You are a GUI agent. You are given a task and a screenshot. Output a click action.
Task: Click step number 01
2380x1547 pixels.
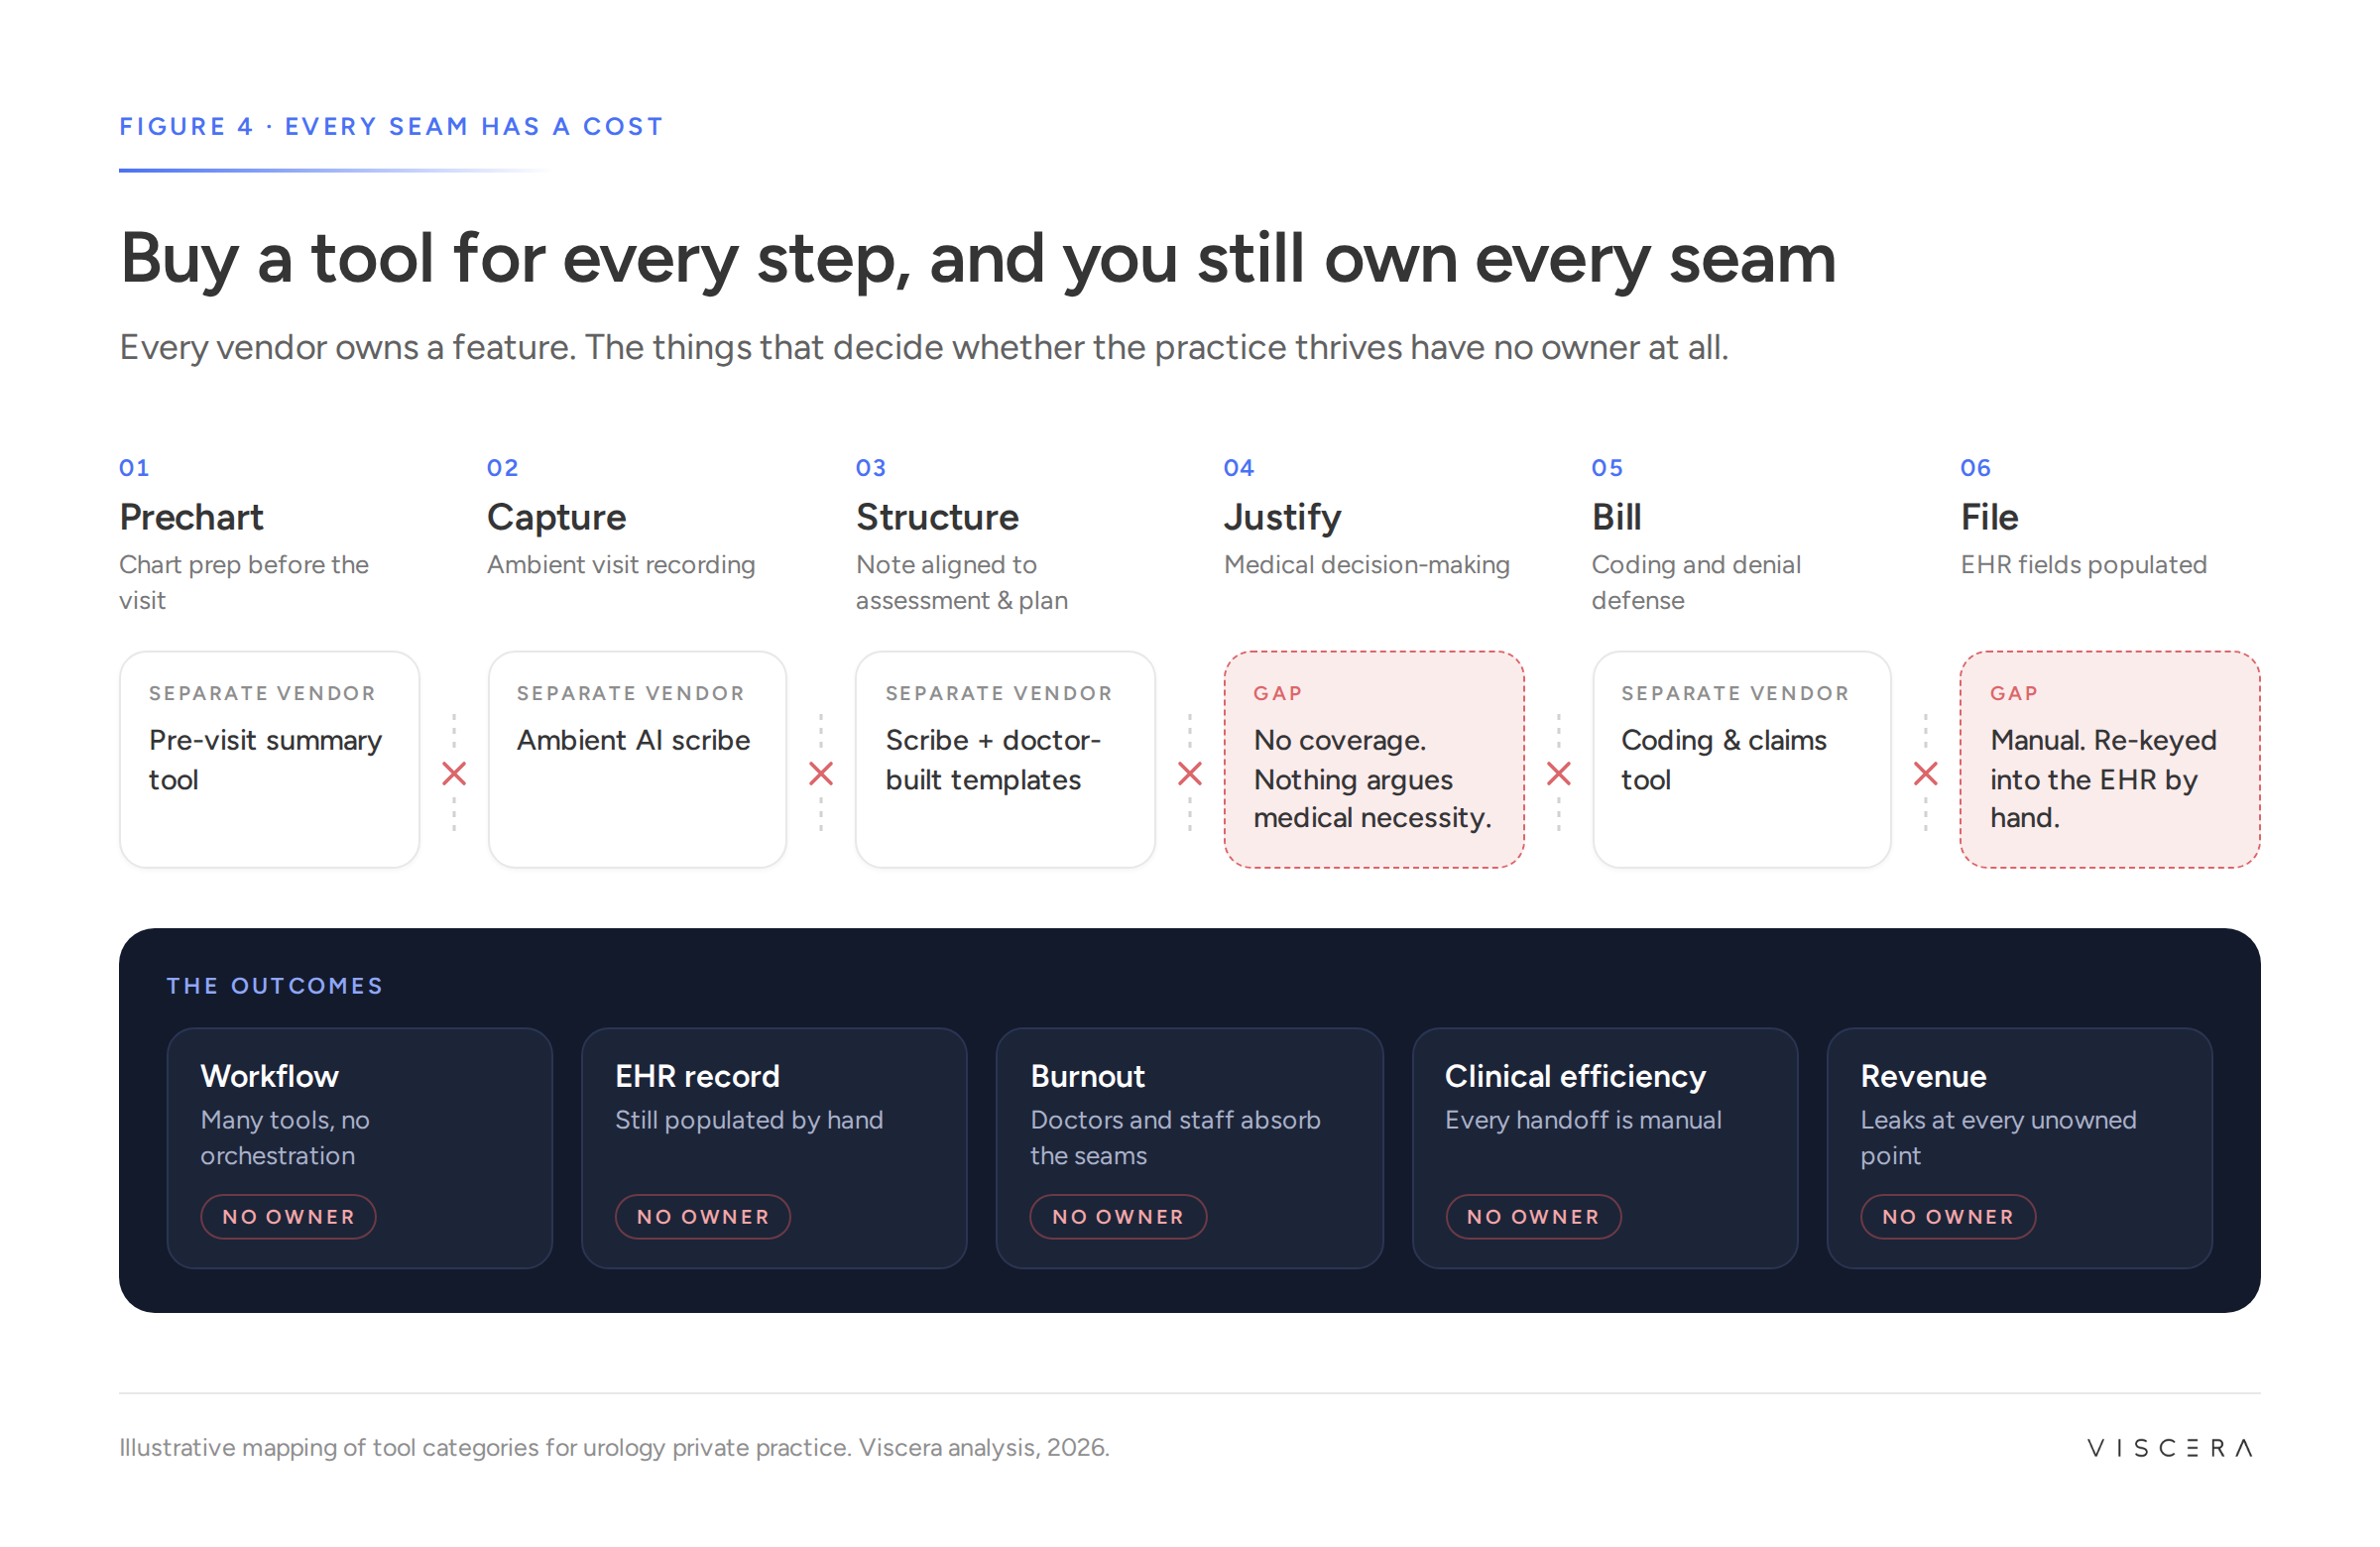coord(134,467)
